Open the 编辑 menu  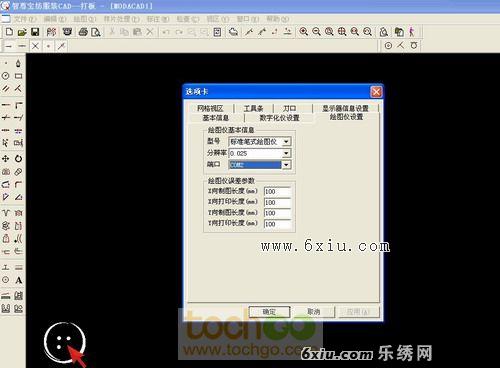point(55,19)
